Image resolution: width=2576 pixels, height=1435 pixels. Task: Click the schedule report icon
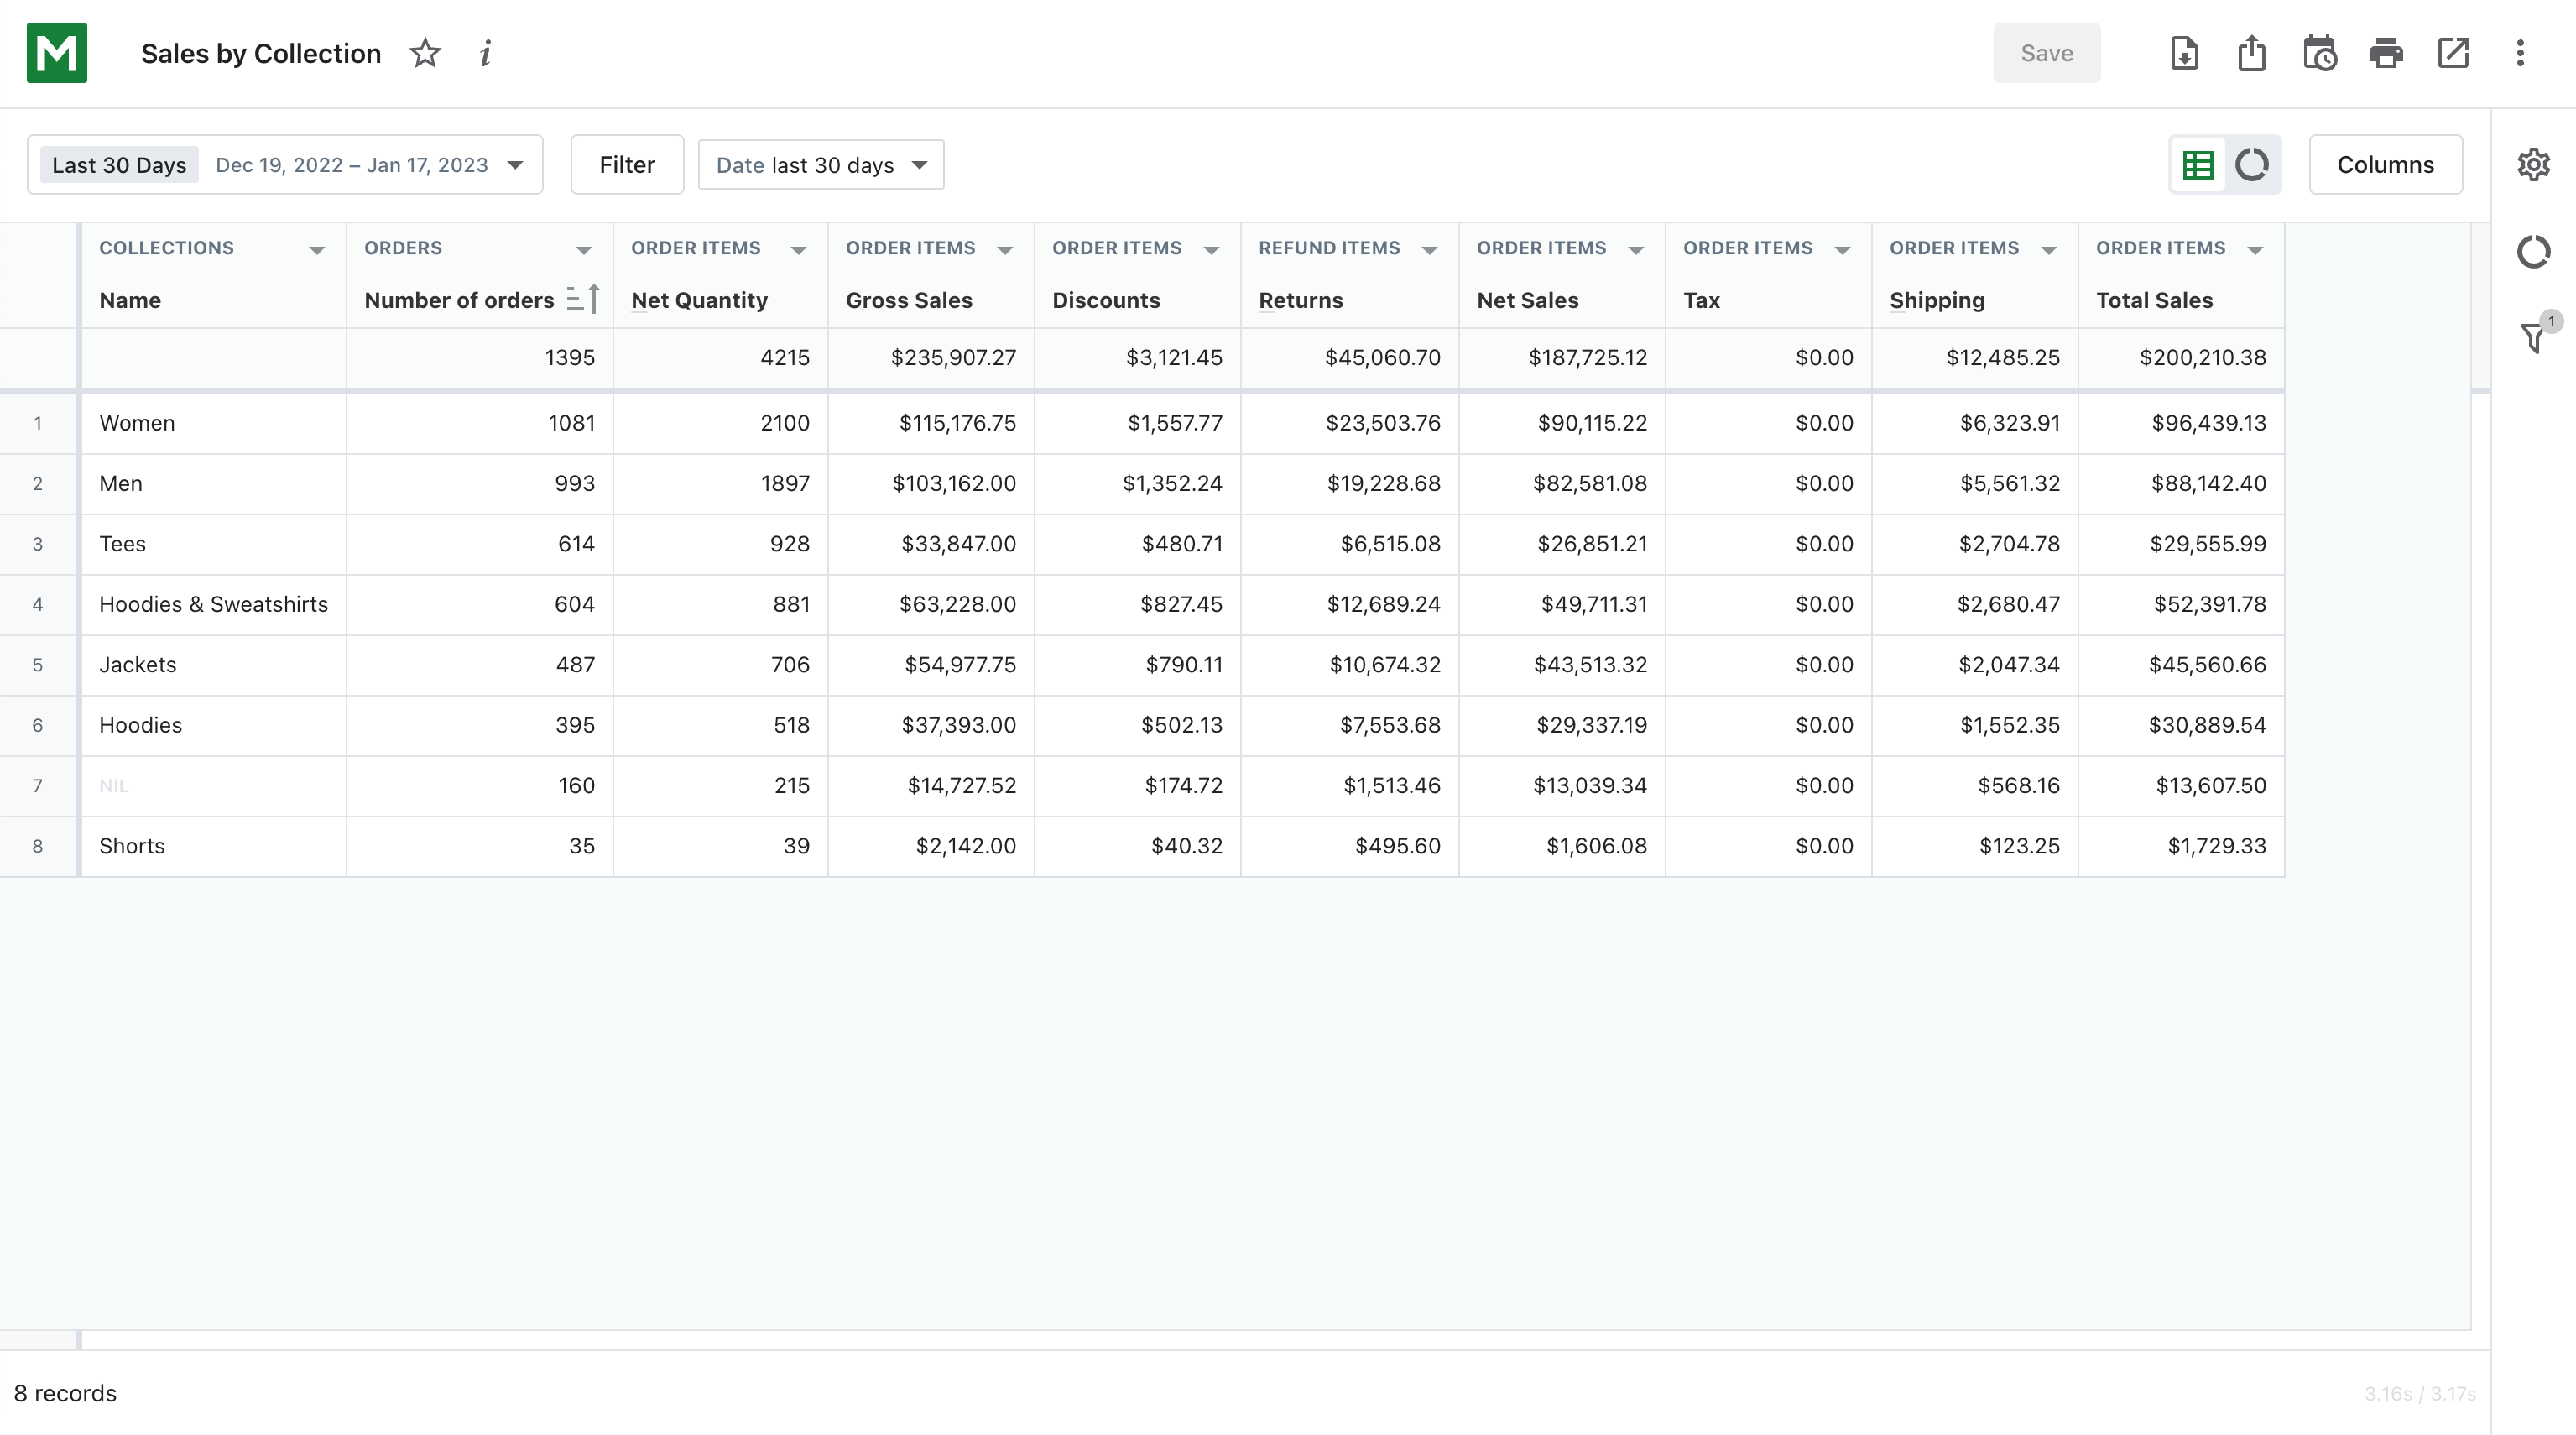click(2320, 53)
